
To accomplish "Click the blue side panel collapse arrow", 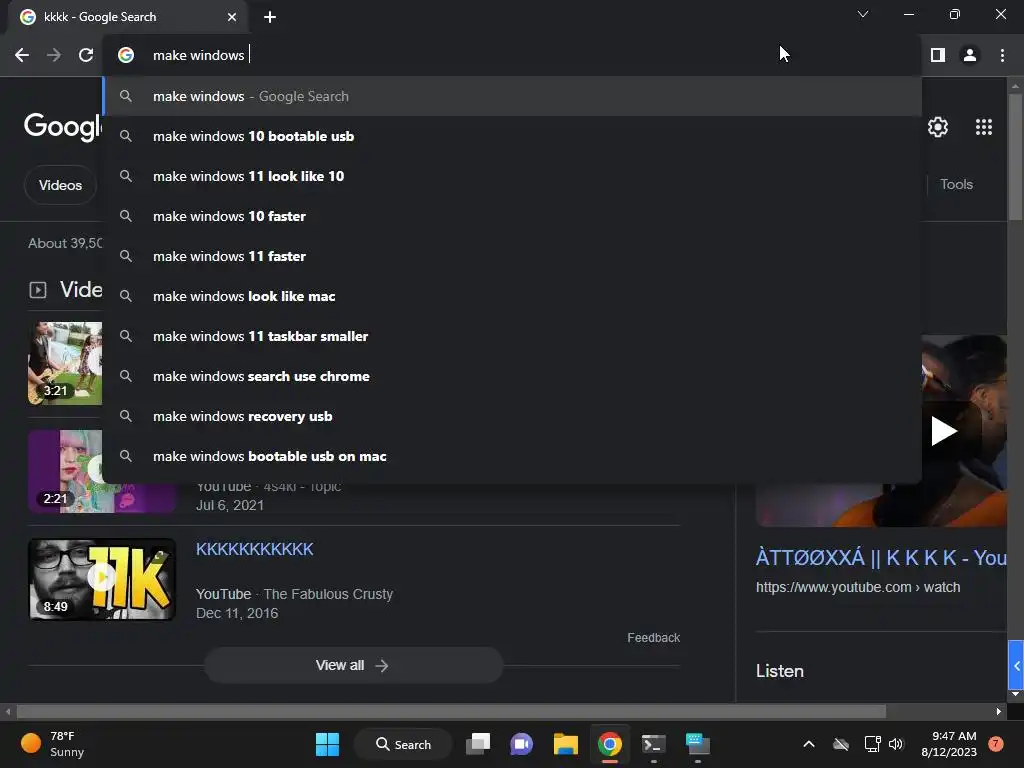I will 1016,665.
